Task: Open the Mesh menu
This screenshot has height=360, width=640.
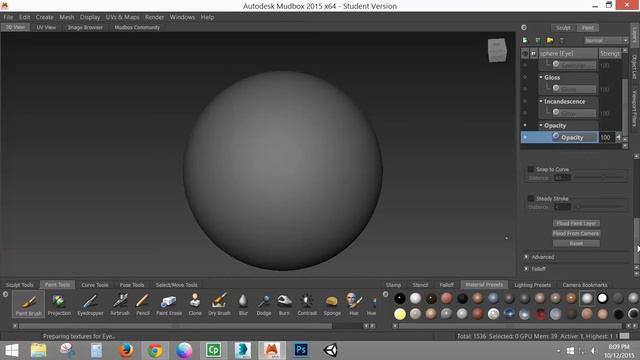Action: 67,17
